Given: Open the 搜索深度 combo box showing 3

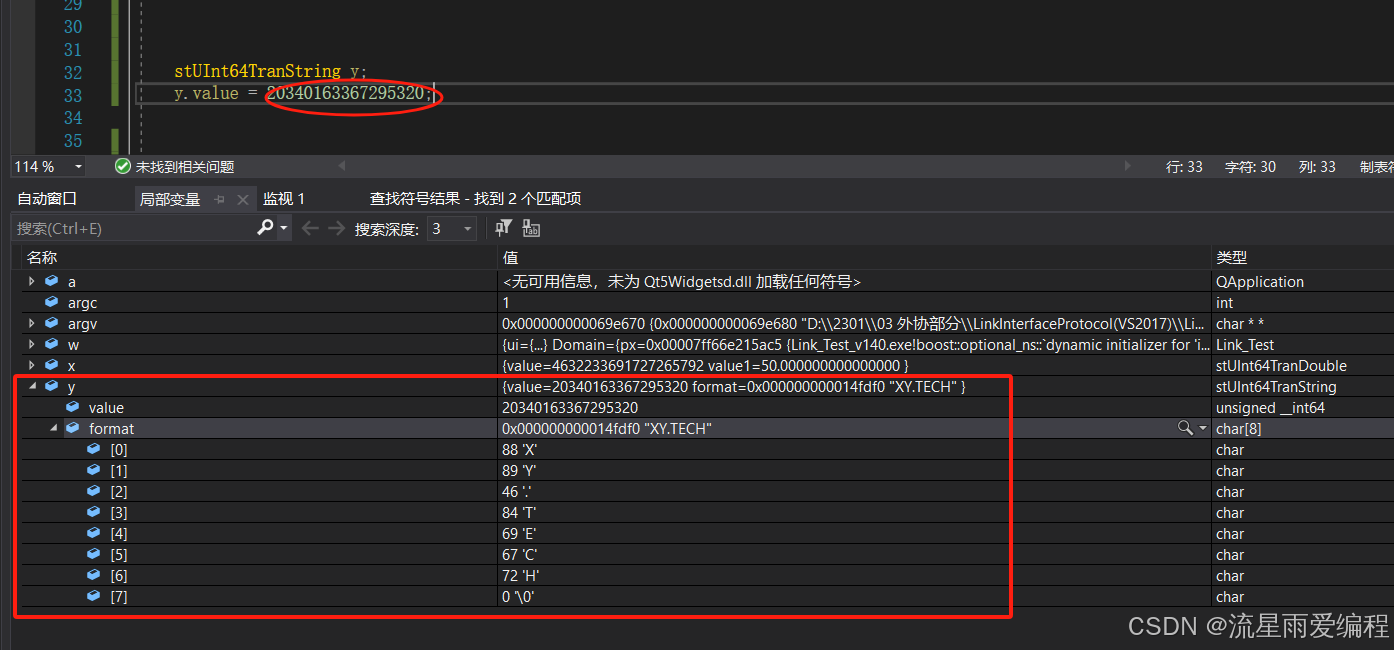Looking at the screenshot, I should 452,228.
